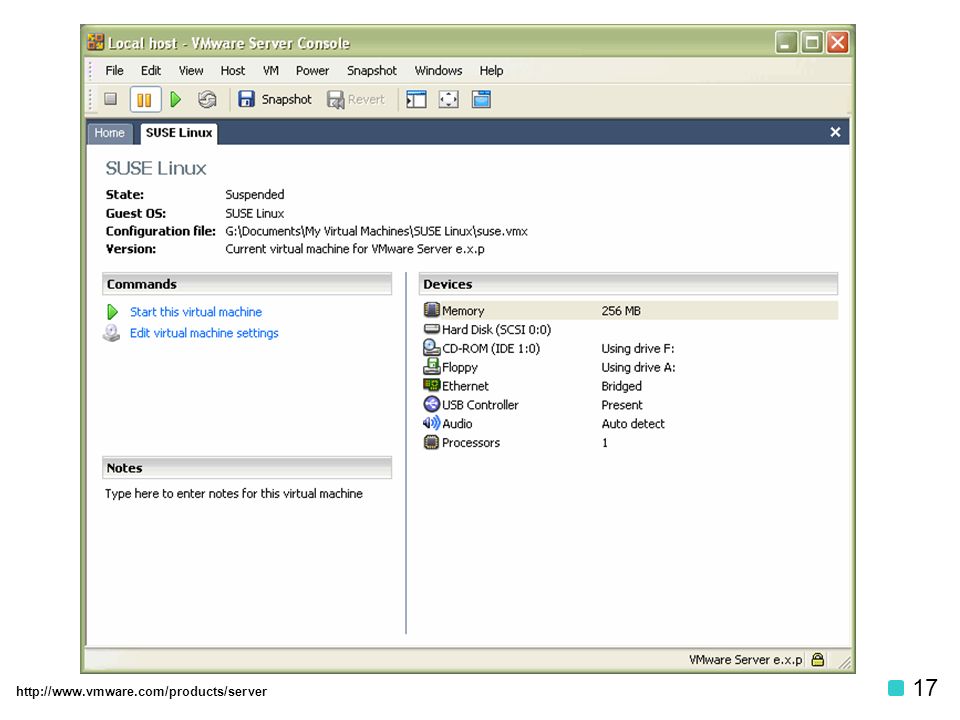Switch to full screen mode icon
The image size is (960, 720).
449,99
